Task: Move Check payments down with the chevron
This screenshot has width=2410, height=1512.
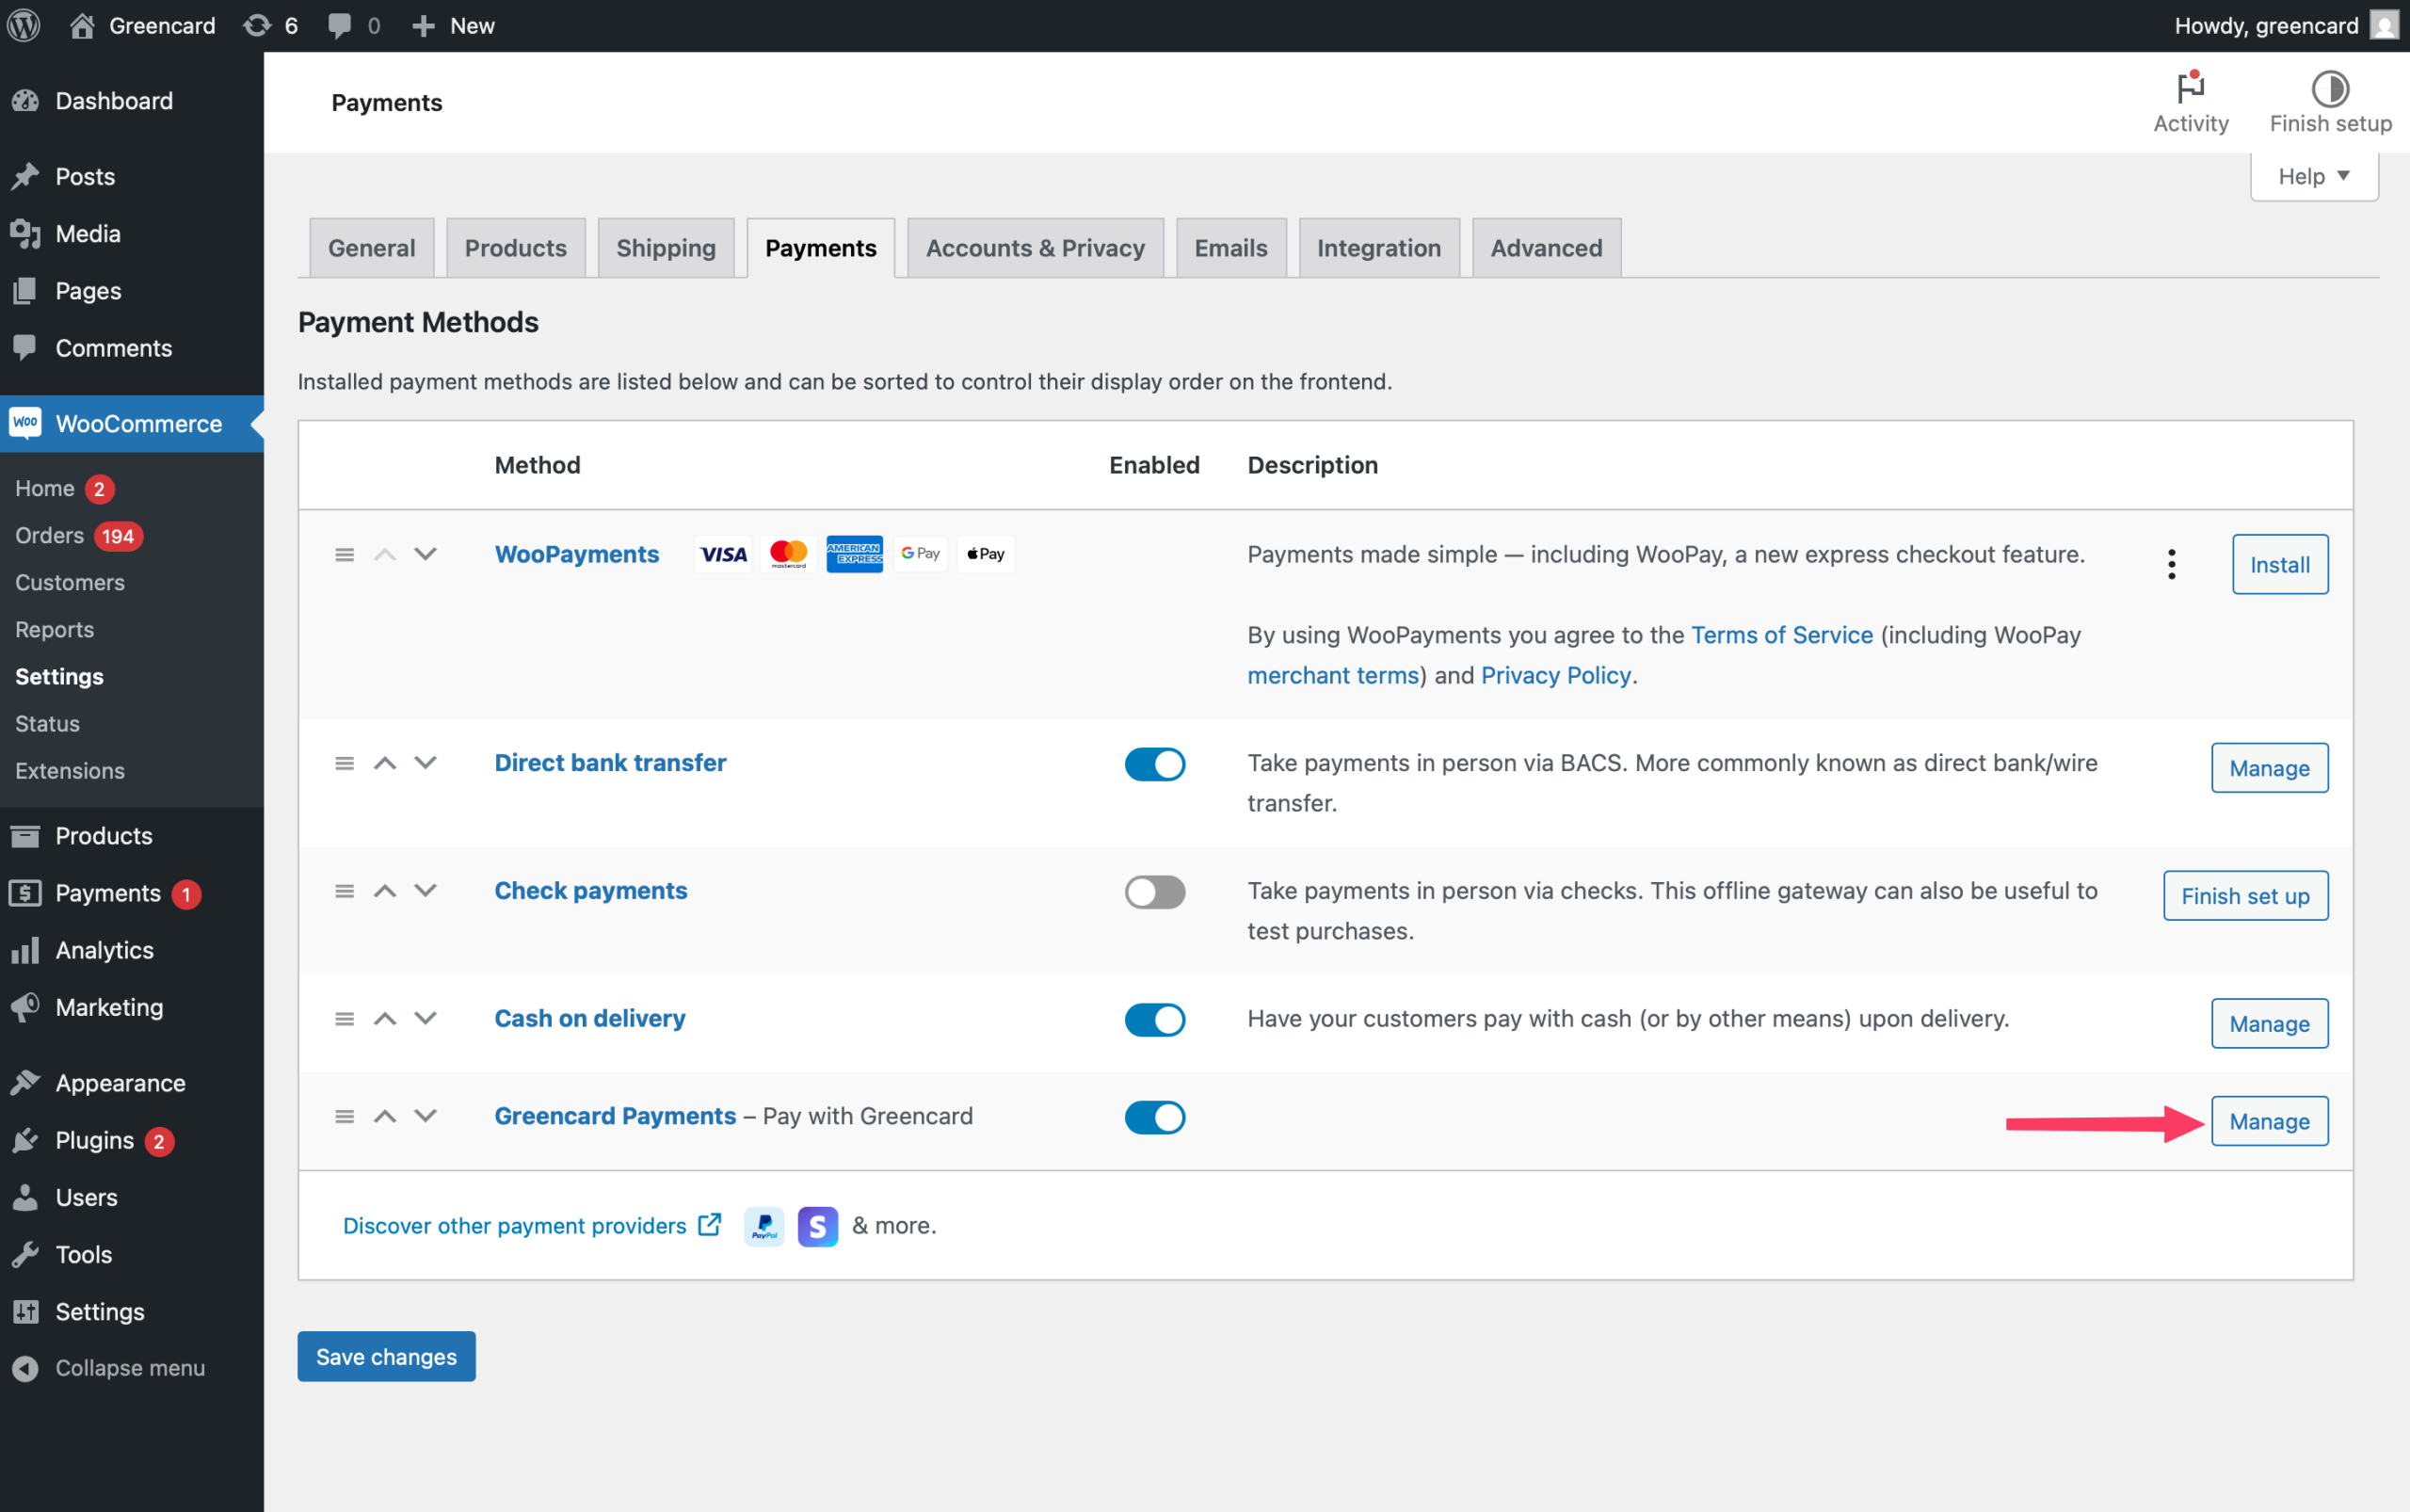Action: 426,890
